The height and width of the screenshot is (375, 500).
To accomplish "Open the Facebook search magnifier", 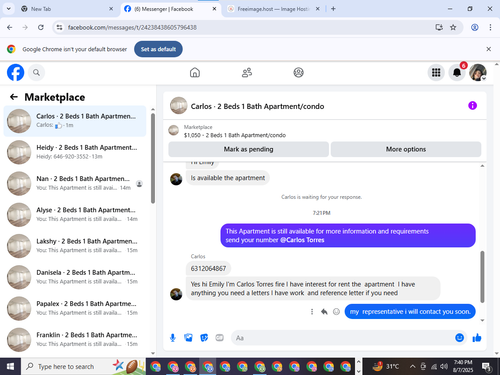I will point(36,72).
